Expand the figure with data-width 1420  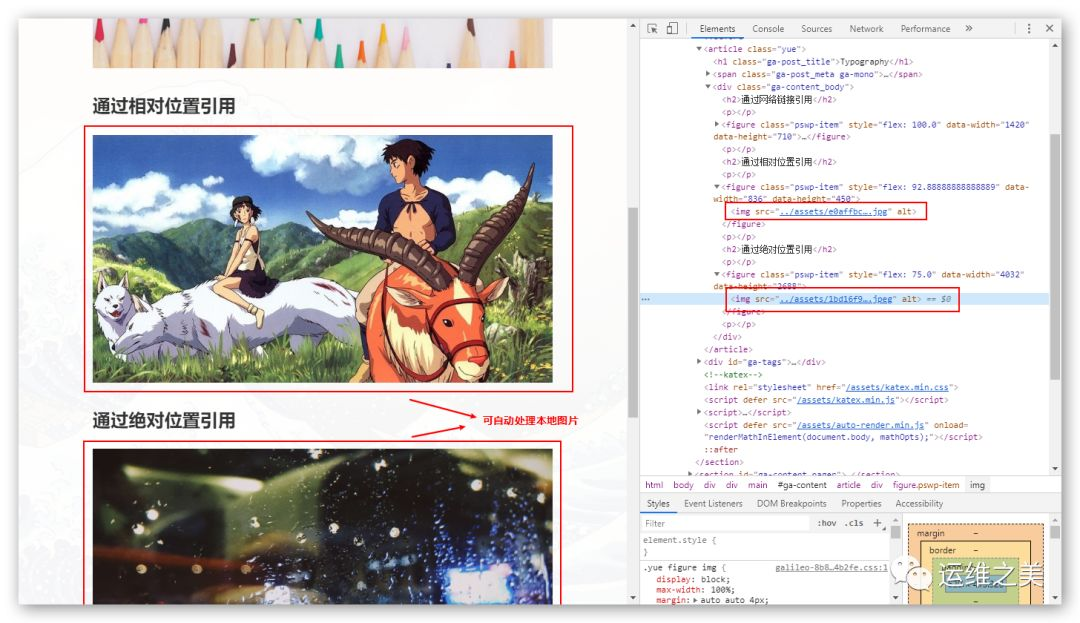tap(717, 125)
